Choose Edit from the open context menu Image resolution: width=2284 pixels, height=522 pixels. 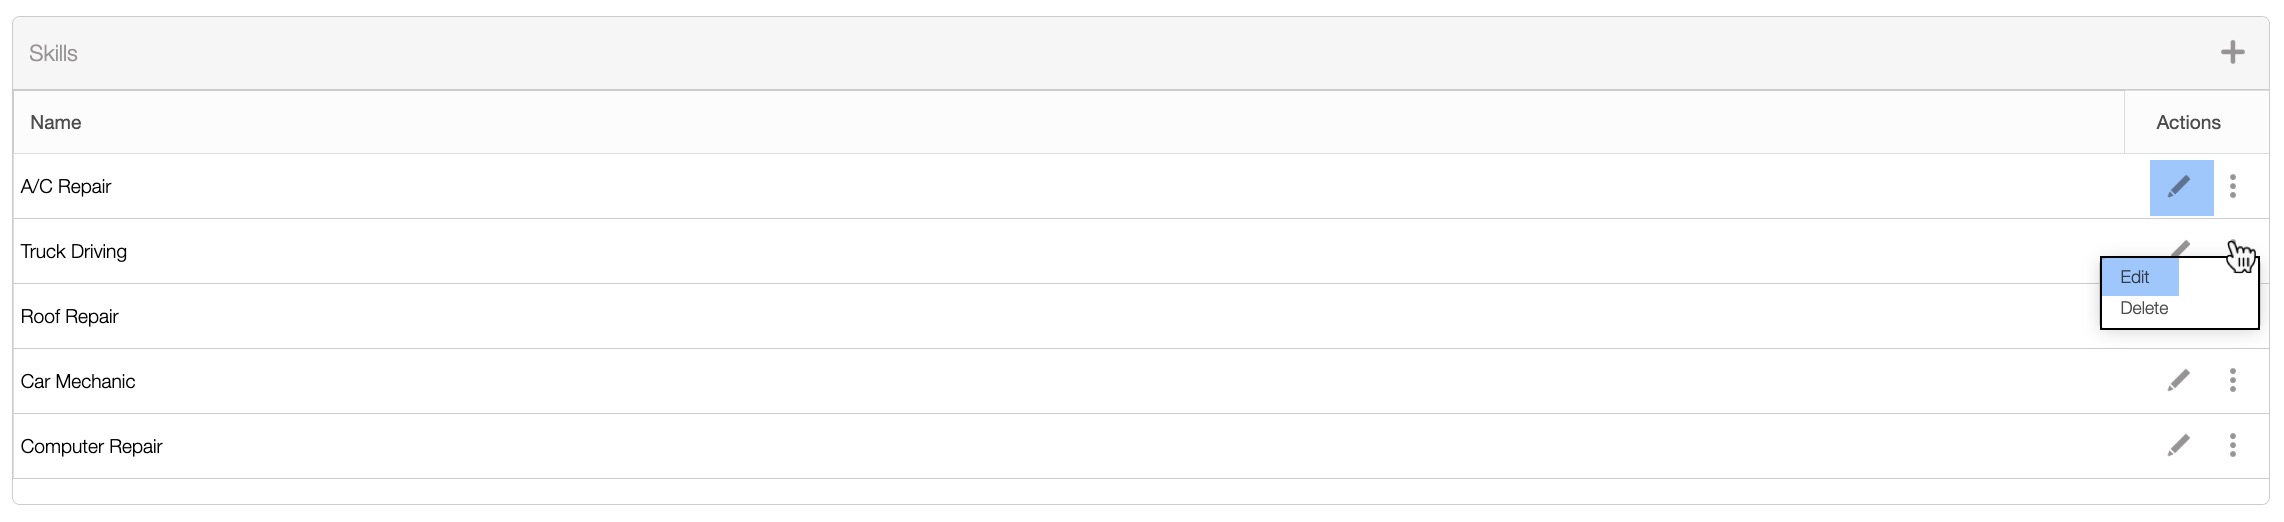click(x=2138, y=277)
